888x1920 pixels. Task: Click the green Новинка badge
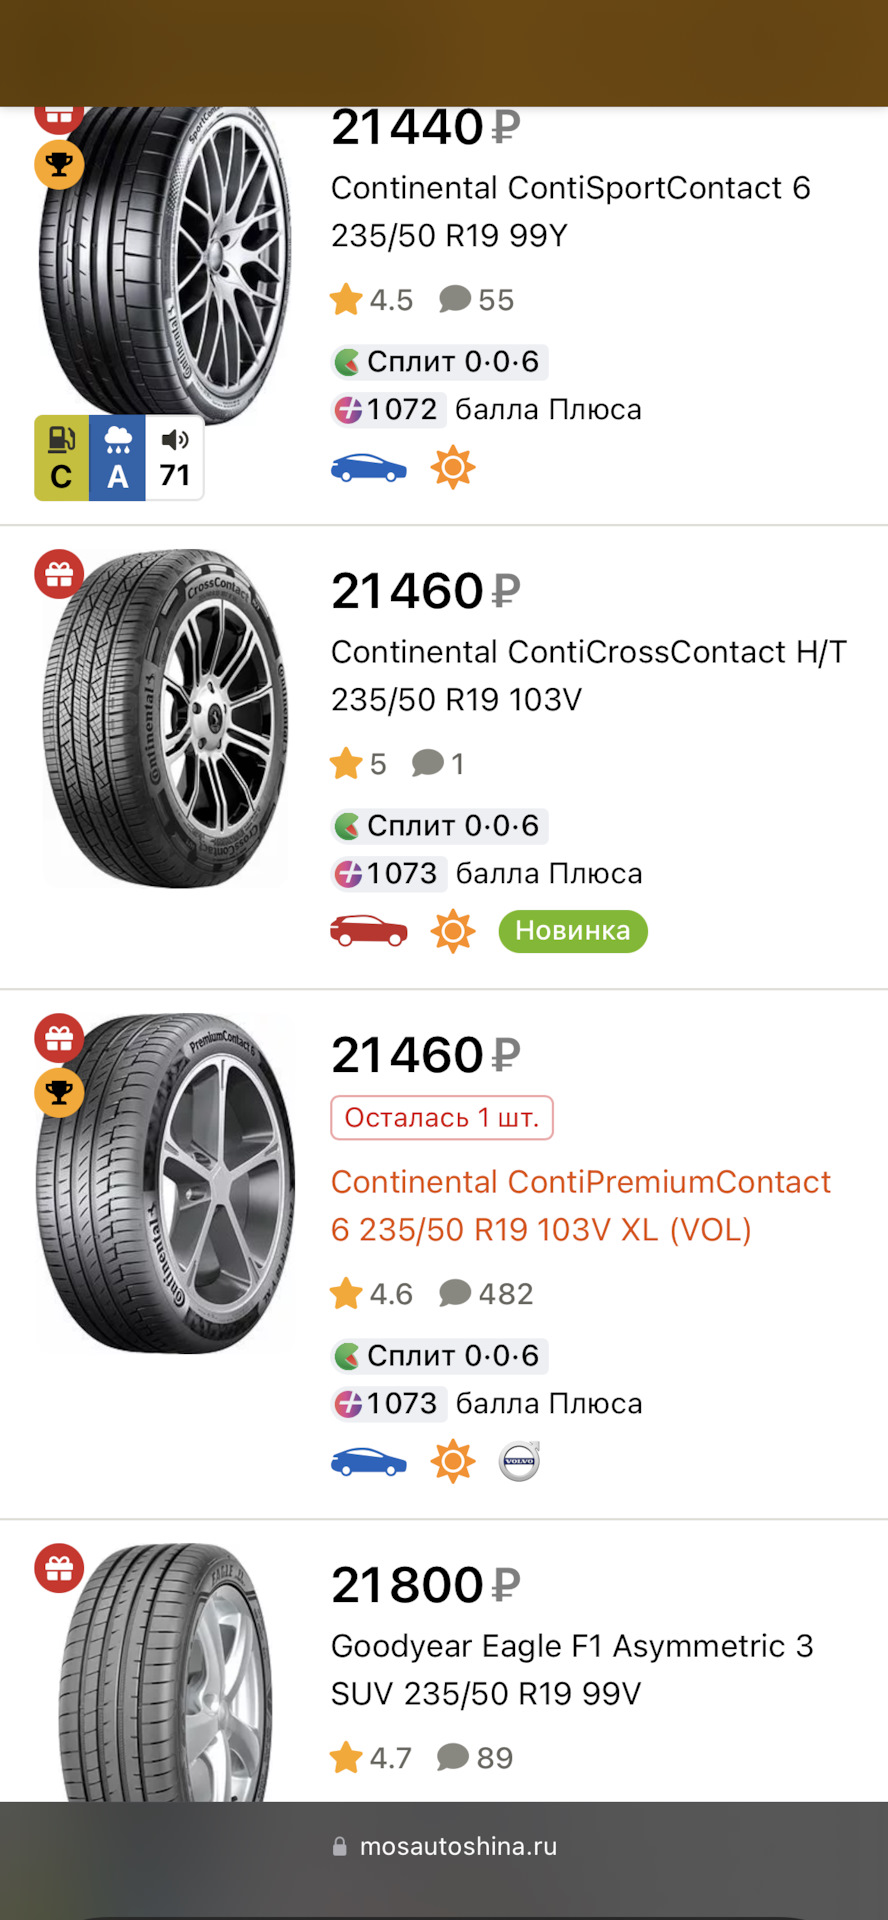point(573,931)
